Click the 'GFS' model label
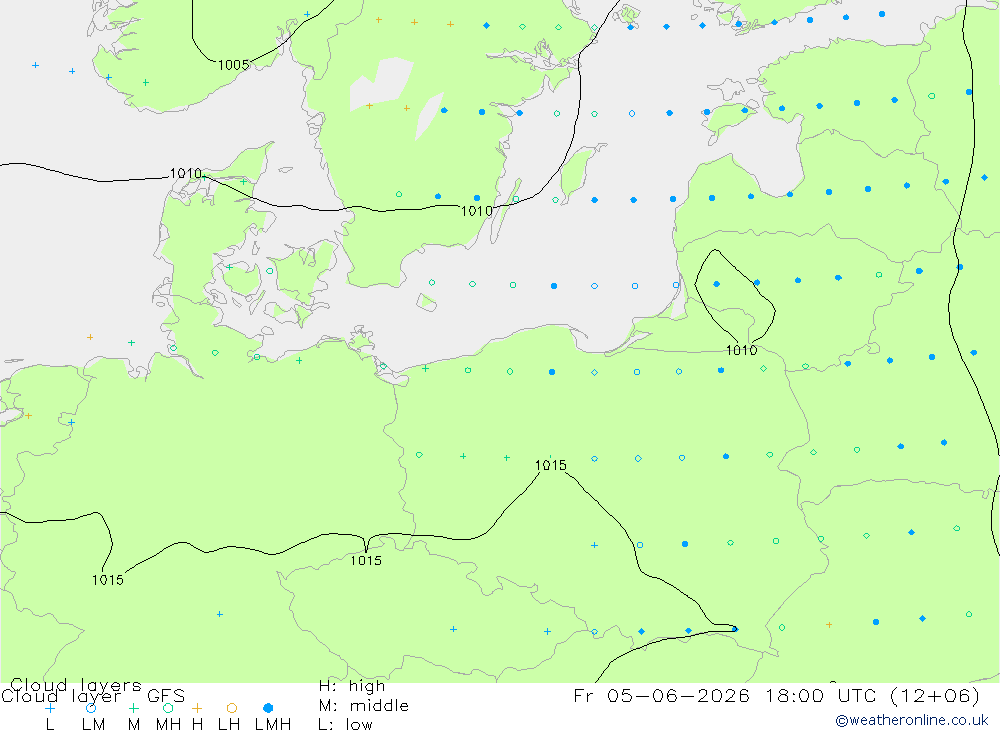This screenshot has height=733, width=1000. coord(166,696)
